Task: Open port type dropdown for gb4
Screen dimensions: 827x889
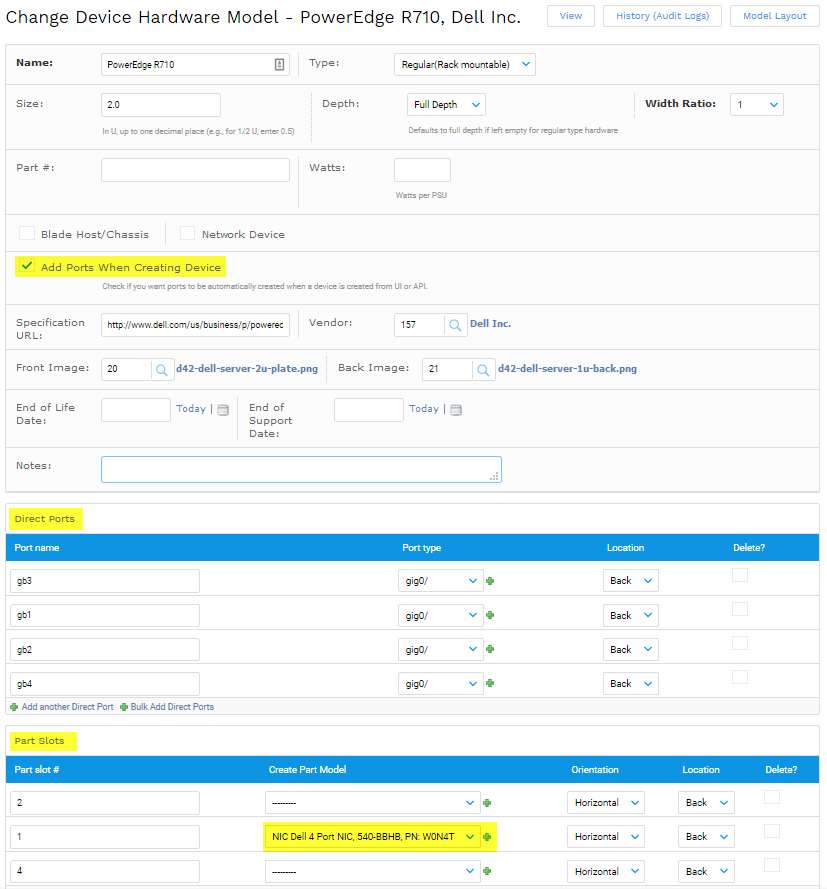Action: coord(441,683)
